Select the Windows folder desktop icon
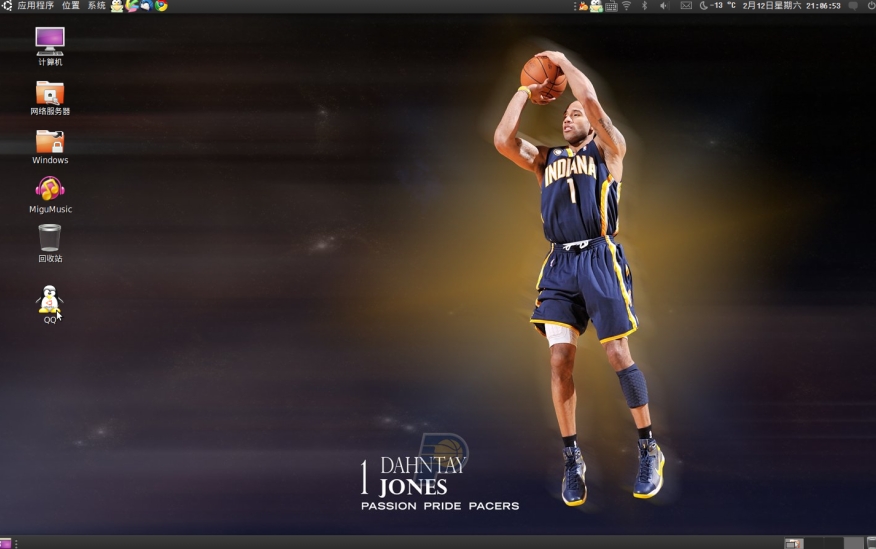This screenshot has width=876, height=549. (50, 147)
